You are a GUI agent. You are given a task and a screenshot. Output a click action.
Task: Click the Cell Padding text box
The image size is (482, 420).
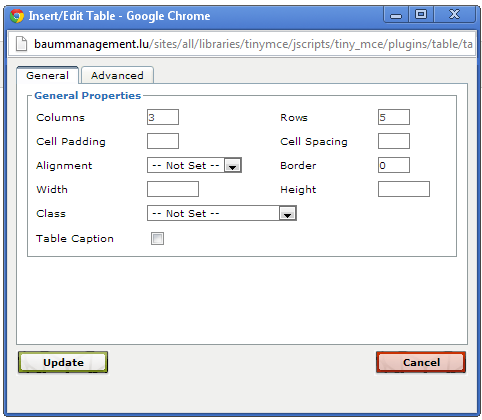click(163, 141)
